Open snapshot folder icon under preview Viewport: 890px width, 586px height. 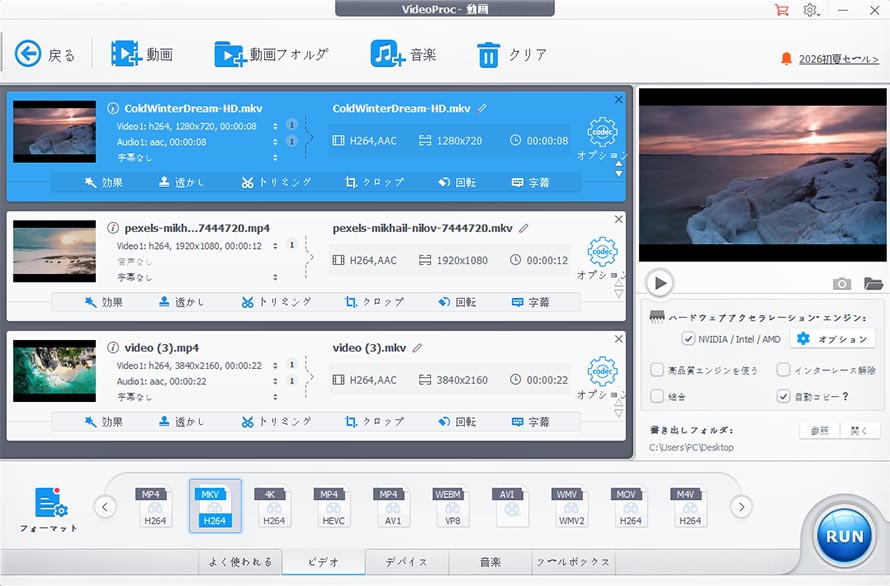pos(873,283)
